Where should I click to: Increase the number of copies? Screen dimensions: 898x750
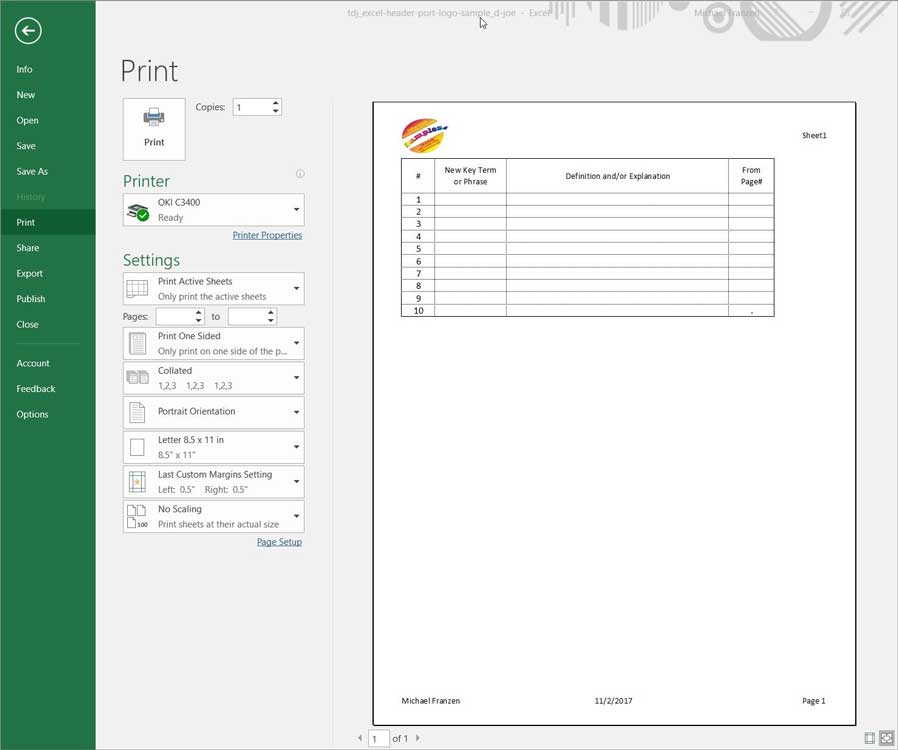tap(275, 103)
